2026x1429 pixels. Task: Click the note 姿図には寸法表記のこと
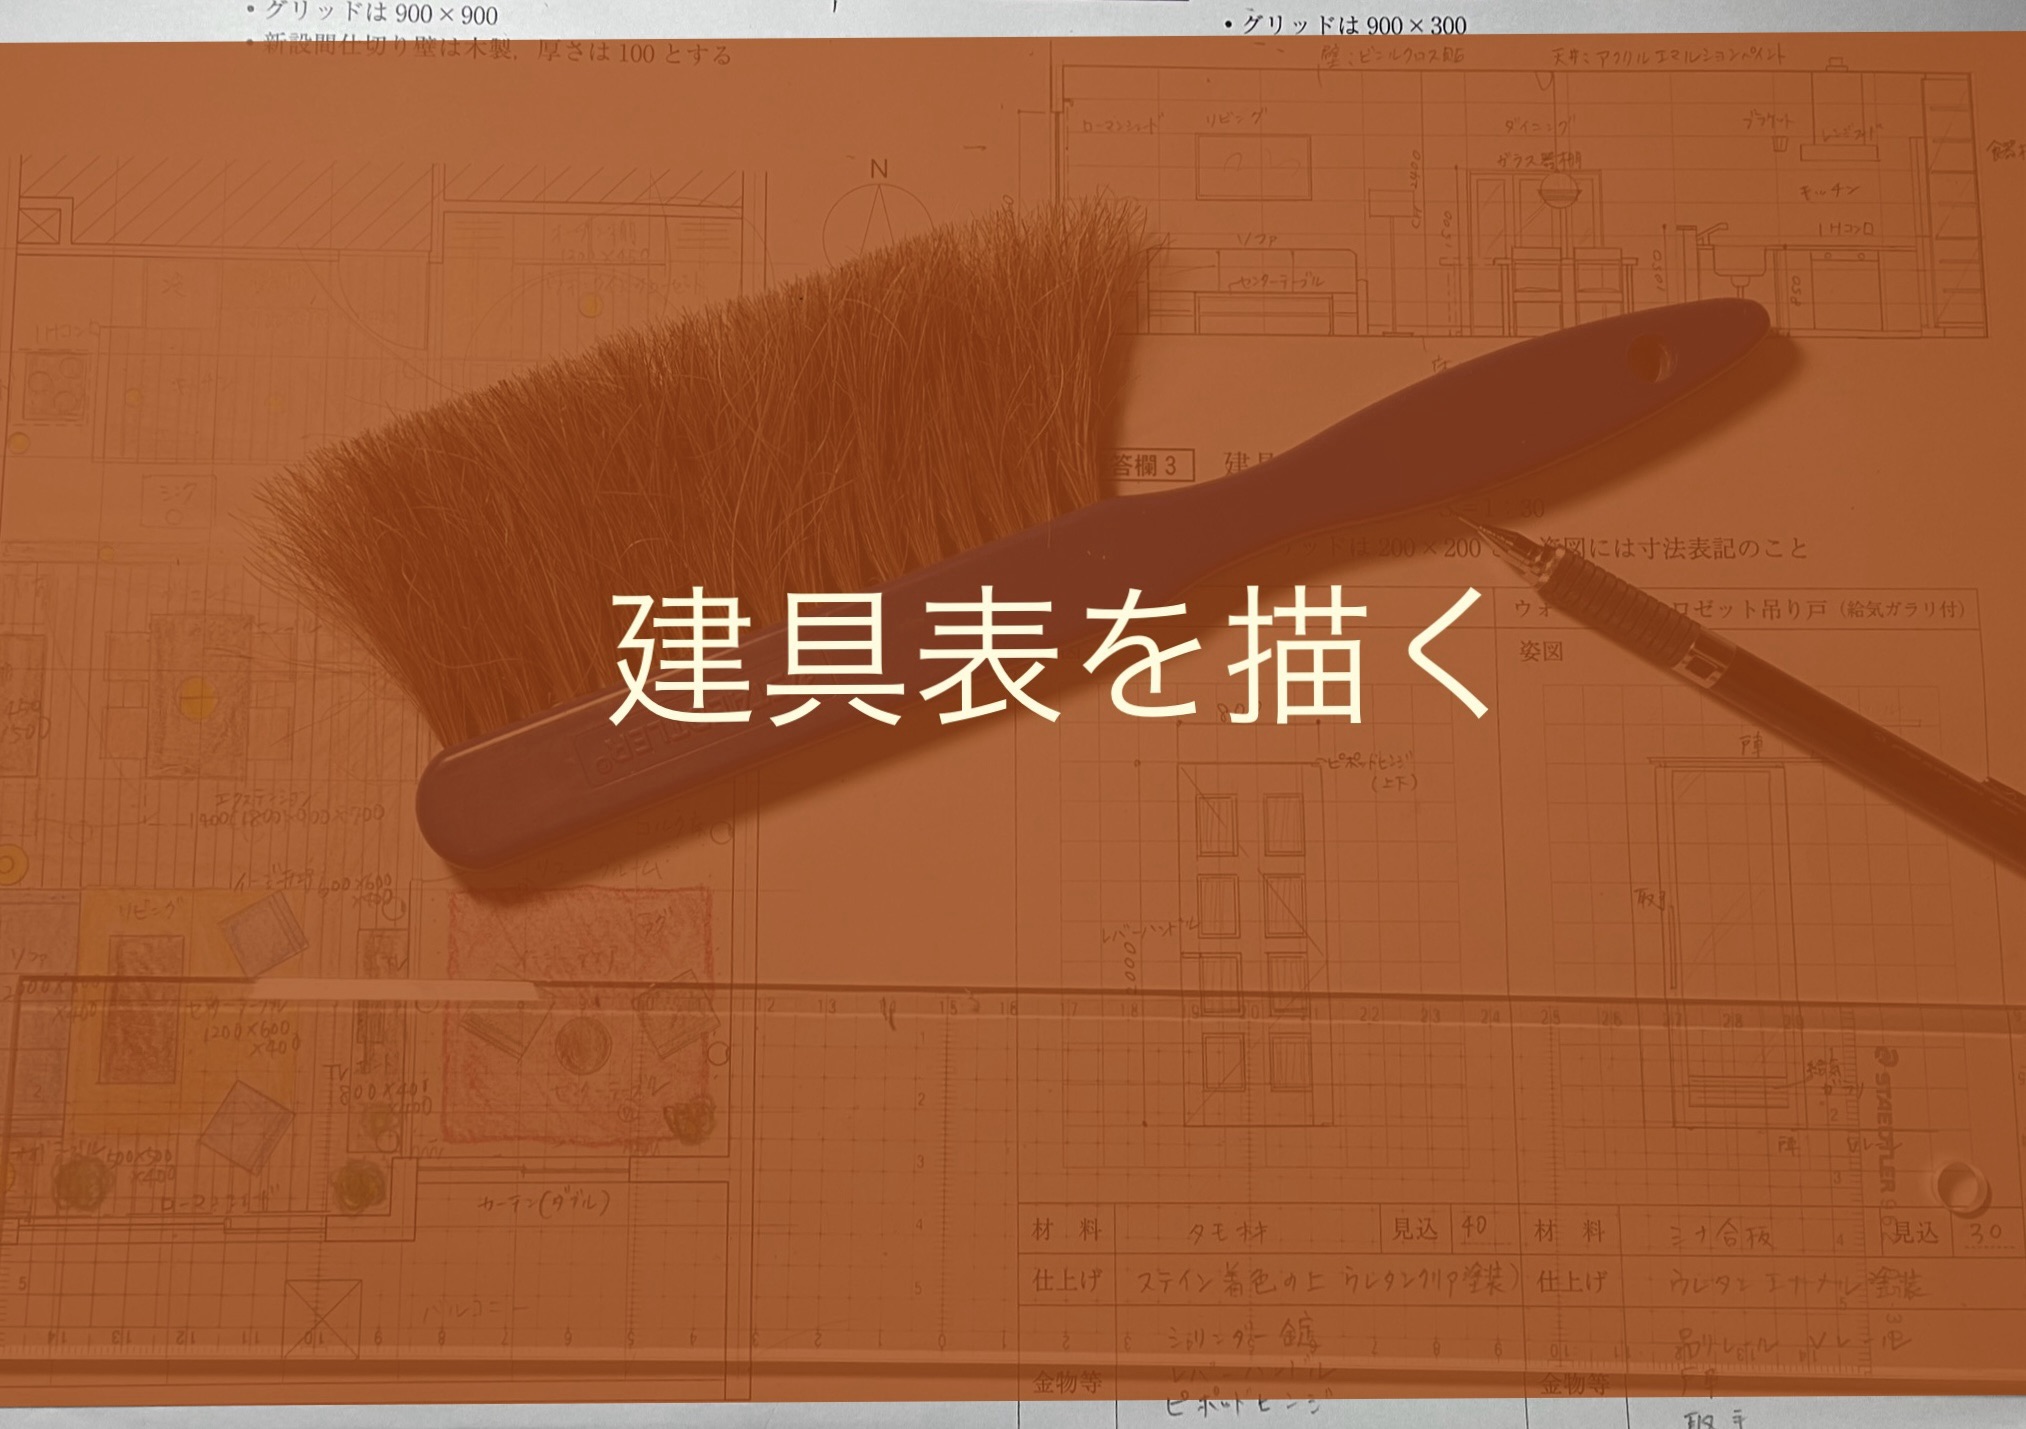click(1673, 547)
